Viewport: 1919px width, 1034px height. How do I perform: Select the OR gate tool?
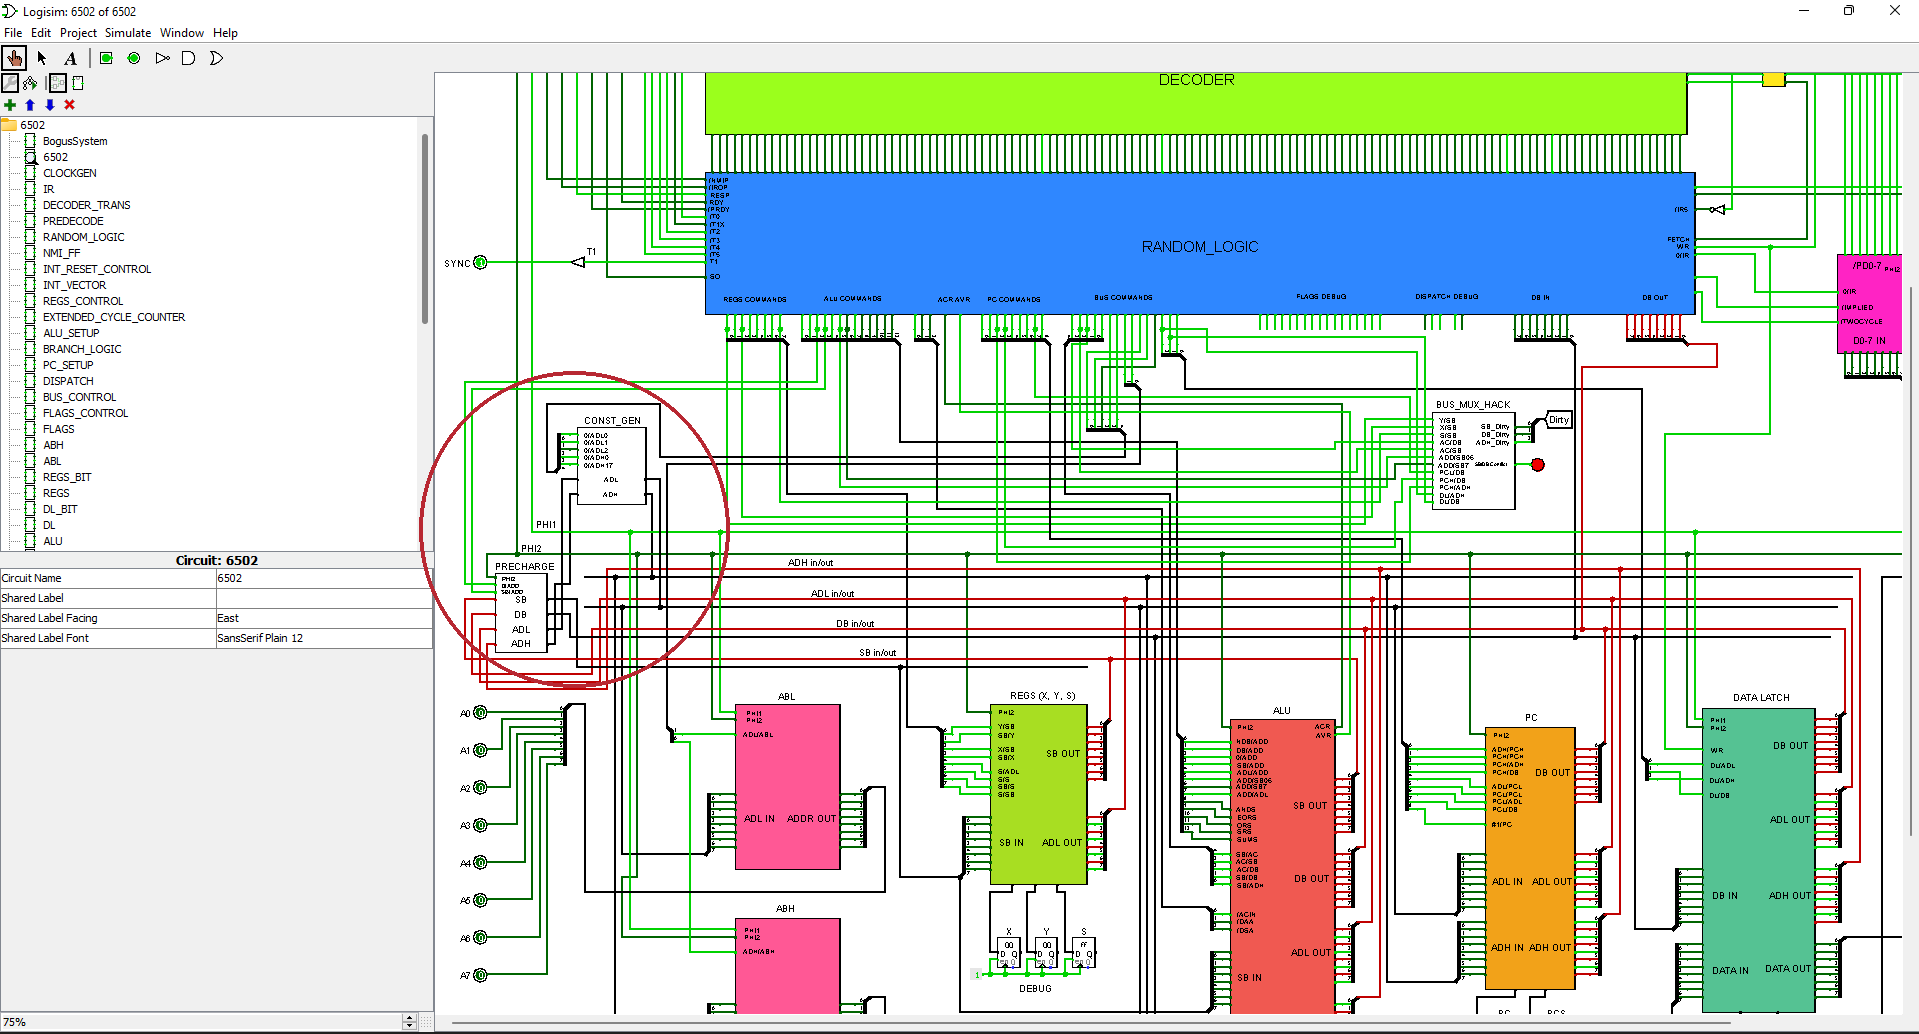tap(216, 58)
